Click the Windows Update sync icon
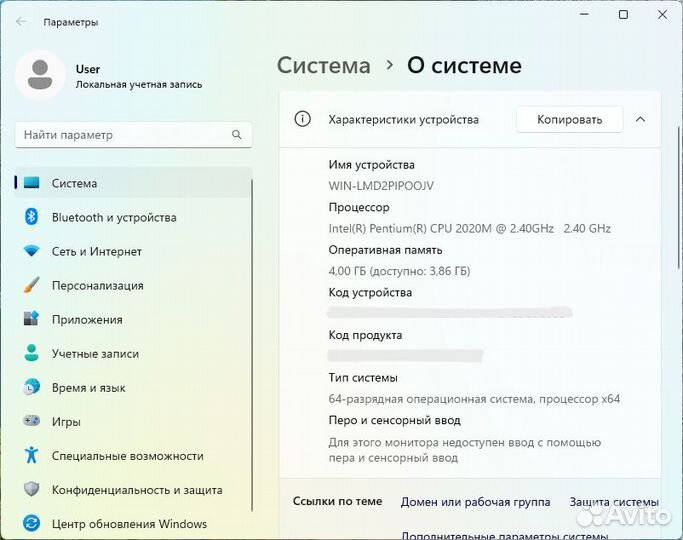Viewport: 683px width, 540px height. tap(31, 523)
